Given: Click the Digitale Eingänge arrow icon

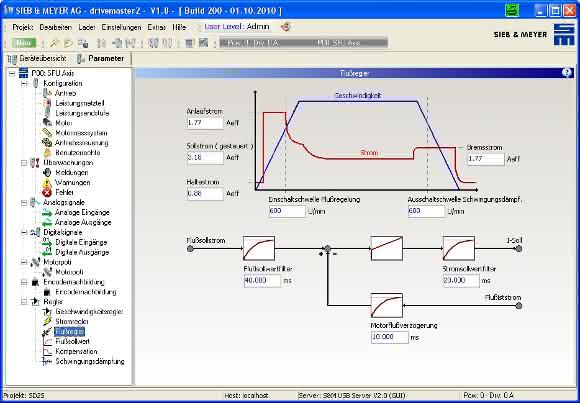Looking at the screenshot, I should 47,242.
